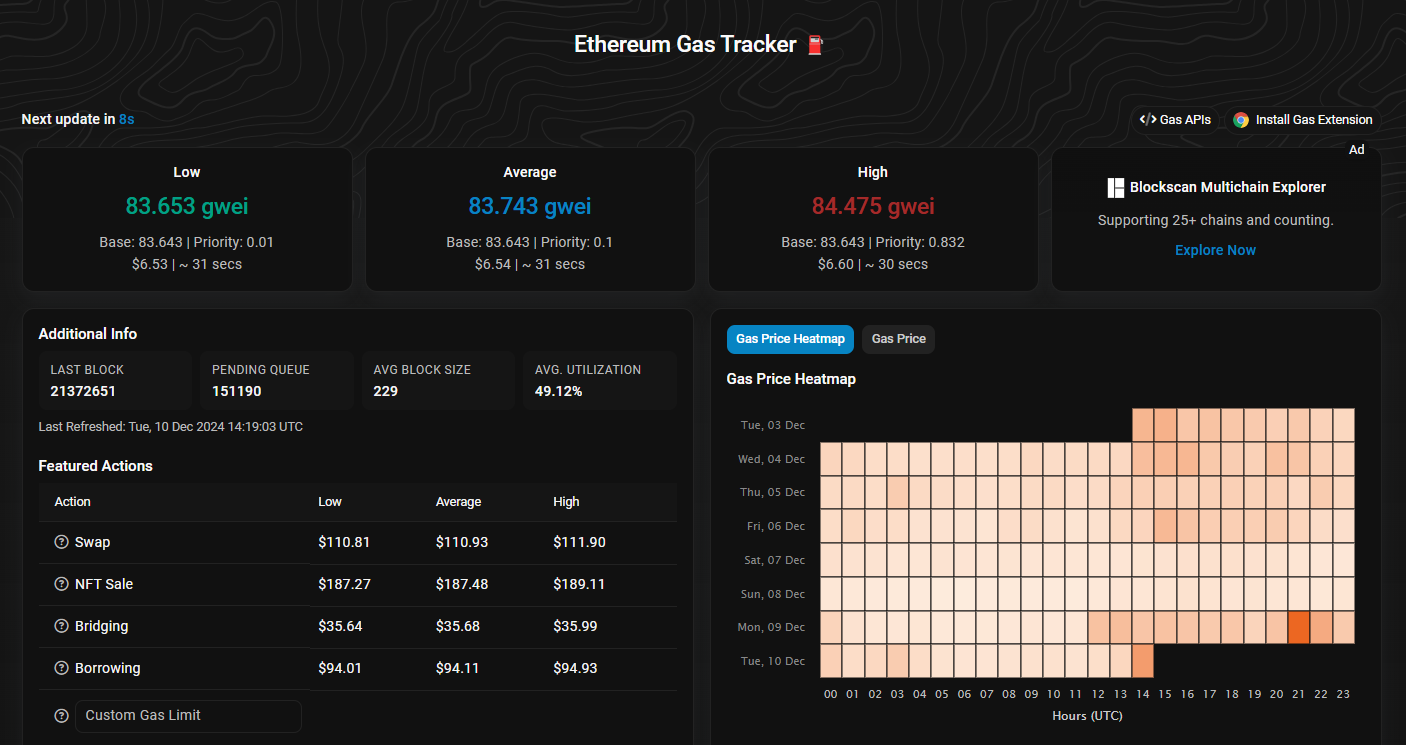
Task: Click the Bridging action label
Action: (101, 626)
